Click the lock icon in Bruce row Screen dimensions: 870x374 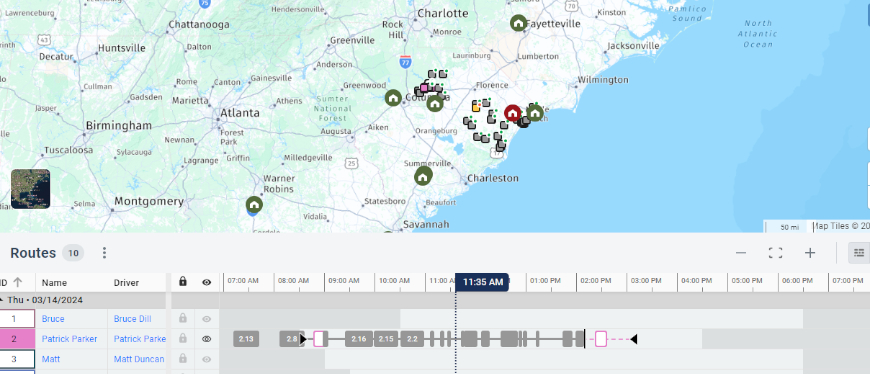click(183, 319)
